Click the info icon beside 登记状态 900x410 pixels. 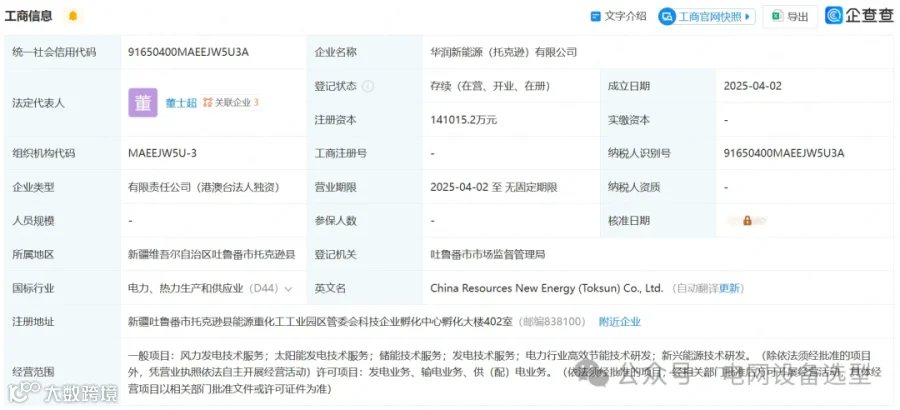(368, 87)
